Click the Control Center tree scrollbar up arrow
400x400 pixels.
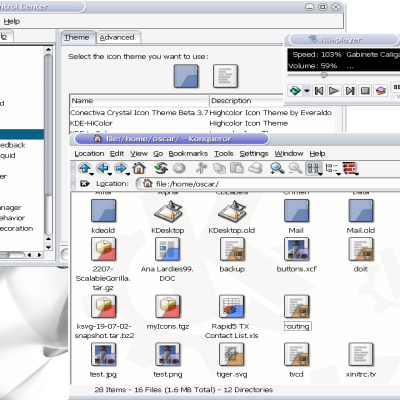48,49
